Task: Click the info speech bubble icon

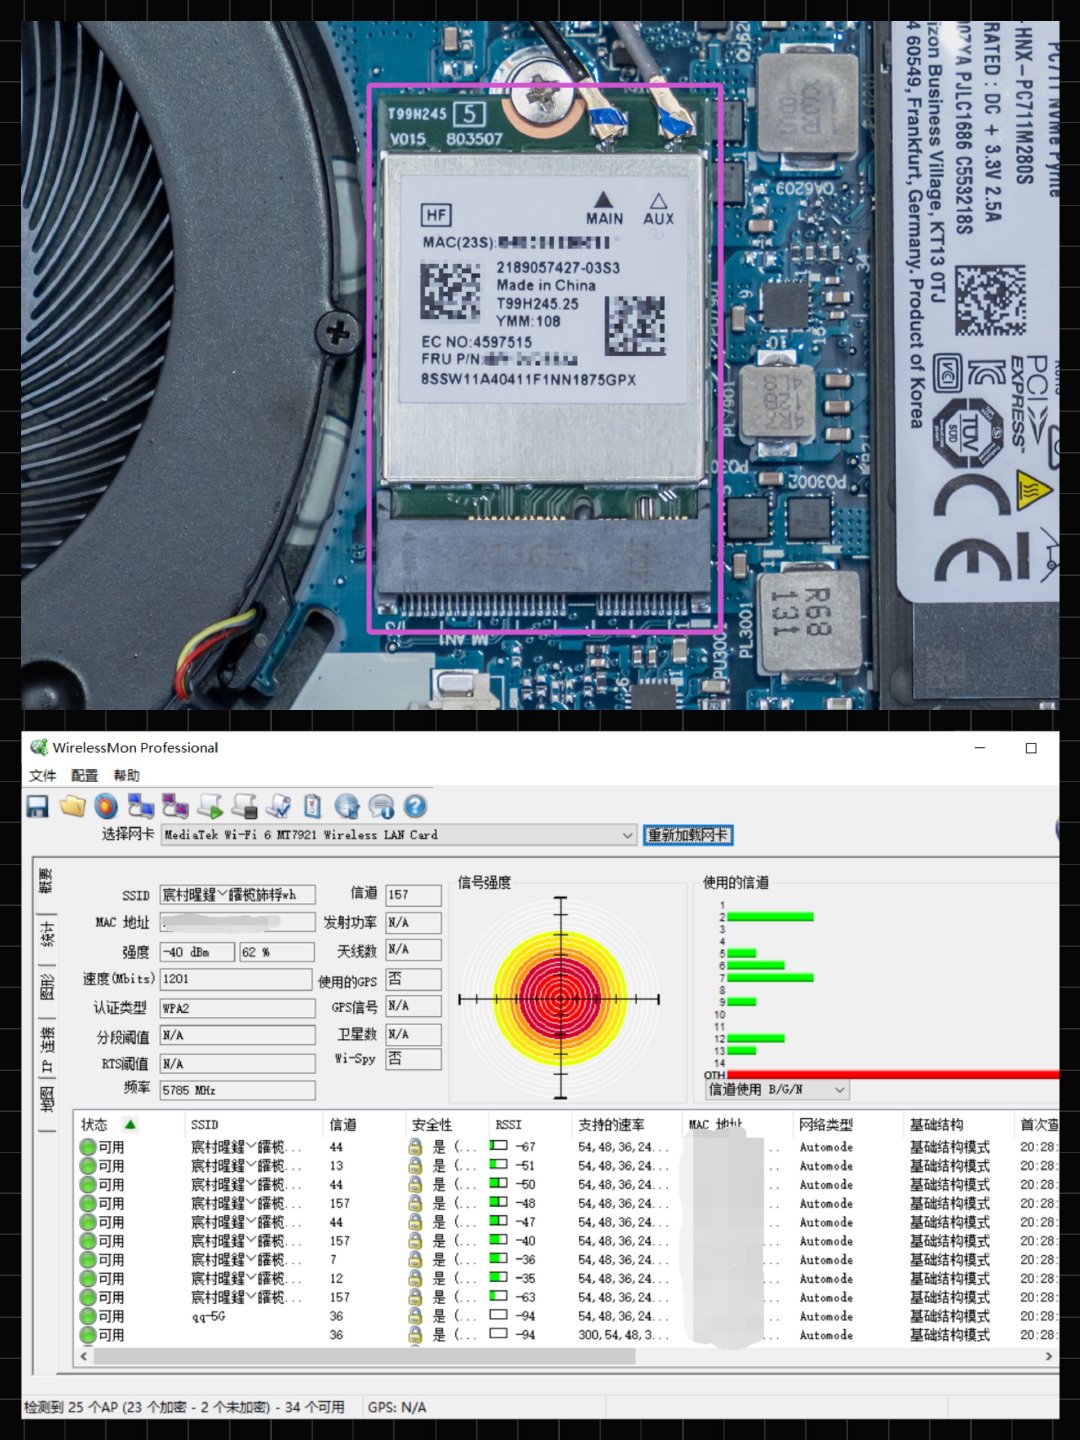Action: tap(381, 807)
